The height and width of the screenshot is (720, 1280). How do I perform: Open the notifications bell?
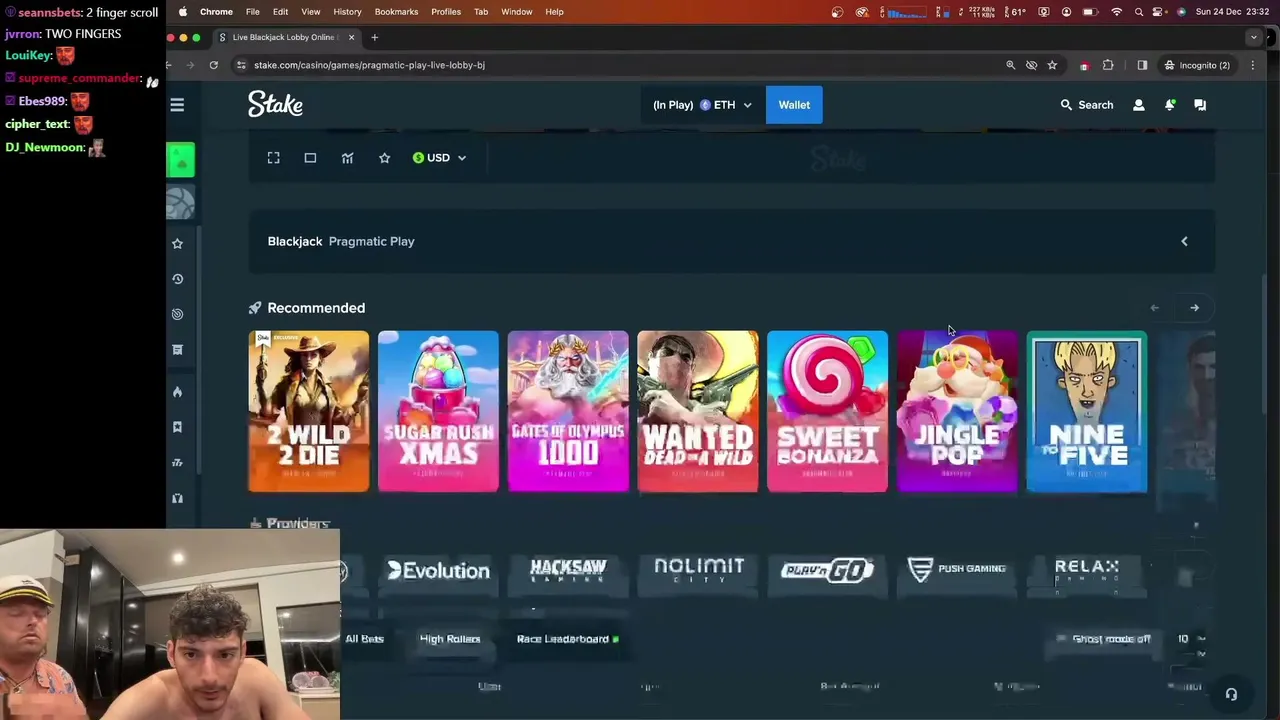(x=1169, y=105)
